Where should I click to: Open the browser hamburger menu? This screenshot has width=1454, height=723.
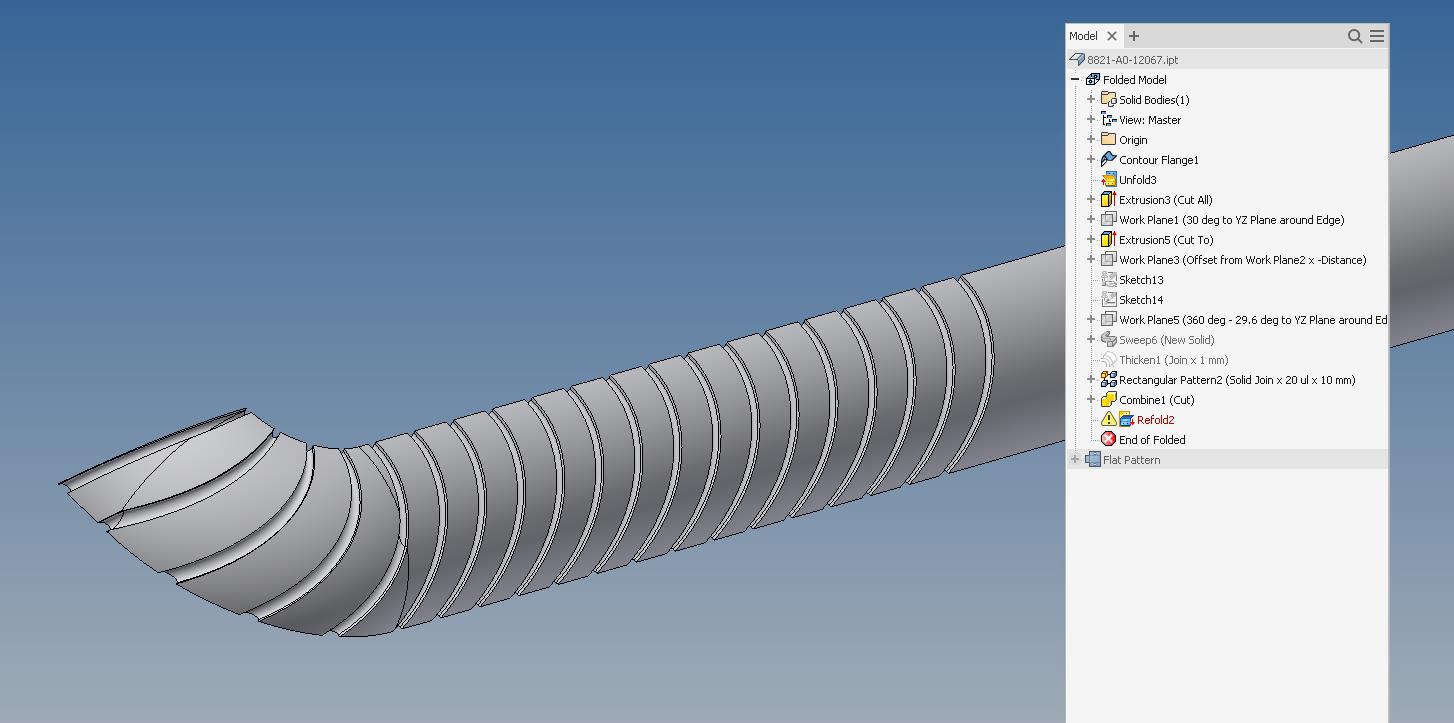point(1376,36)
